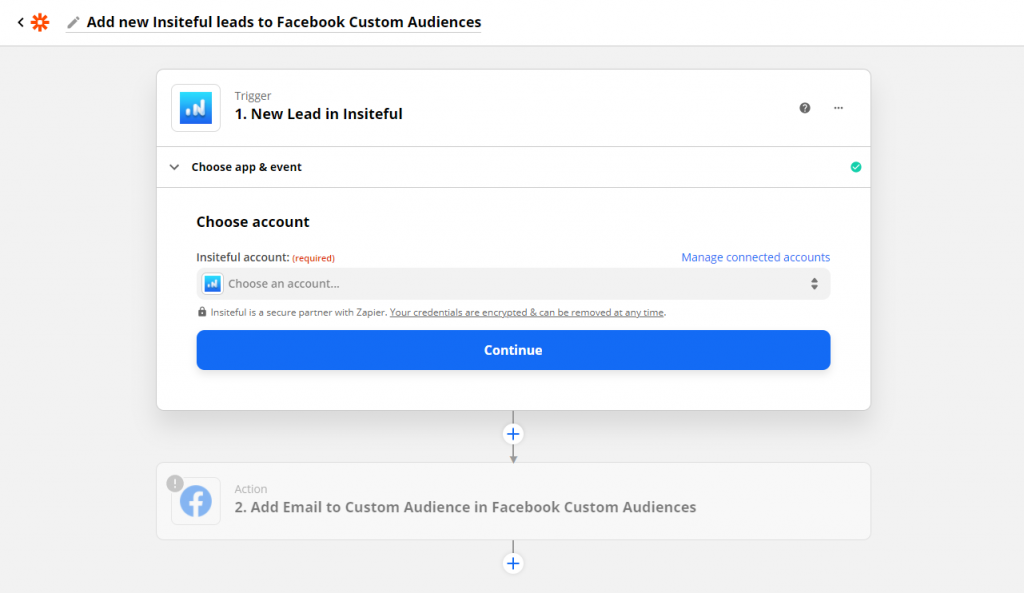Image resolution: width=1024 pixels, height=593 pixels.
Task: Edit Zap name with pencil icon
Action: pyautogui.click(x=73, y=23)
